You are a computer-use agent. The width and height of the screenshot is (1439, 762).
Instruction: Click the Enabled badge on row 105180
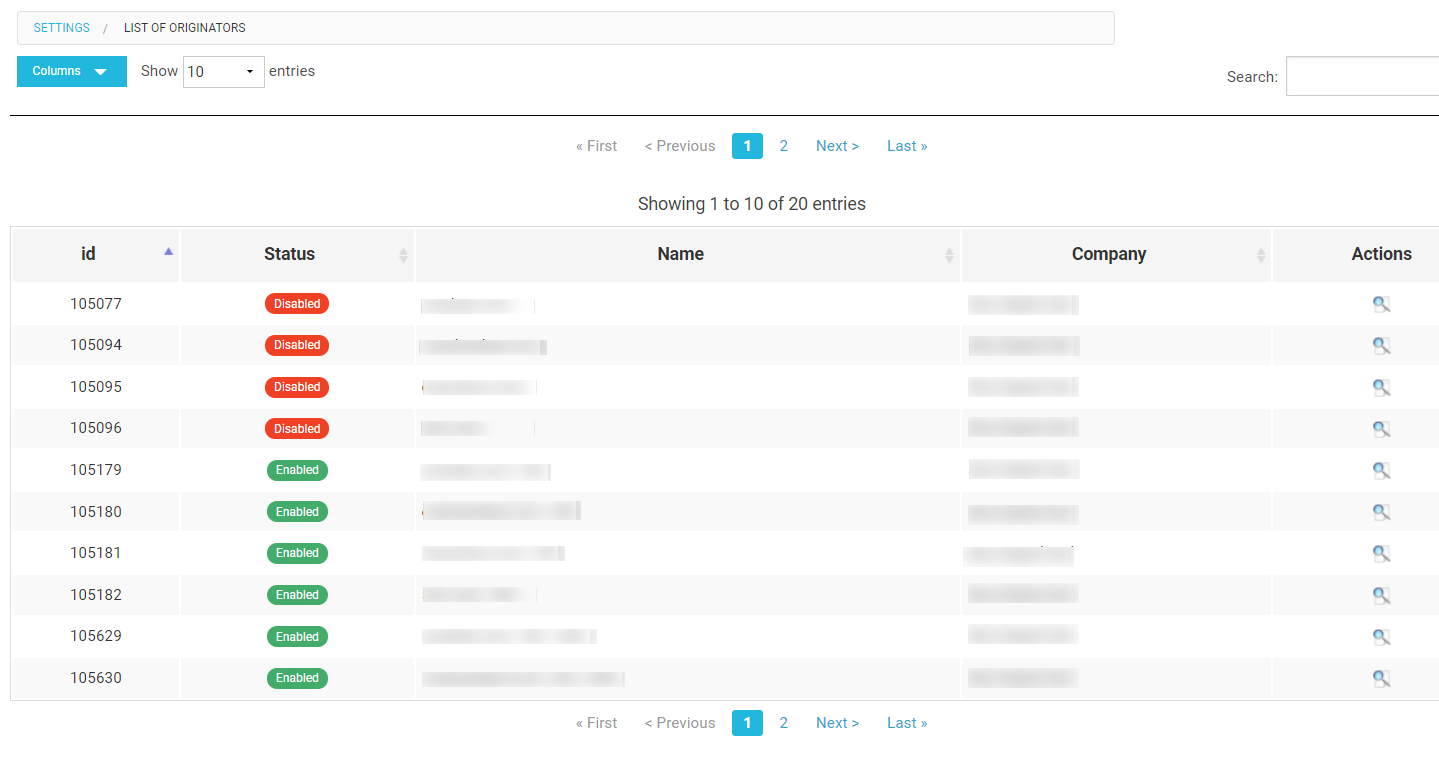click(297, 512)
